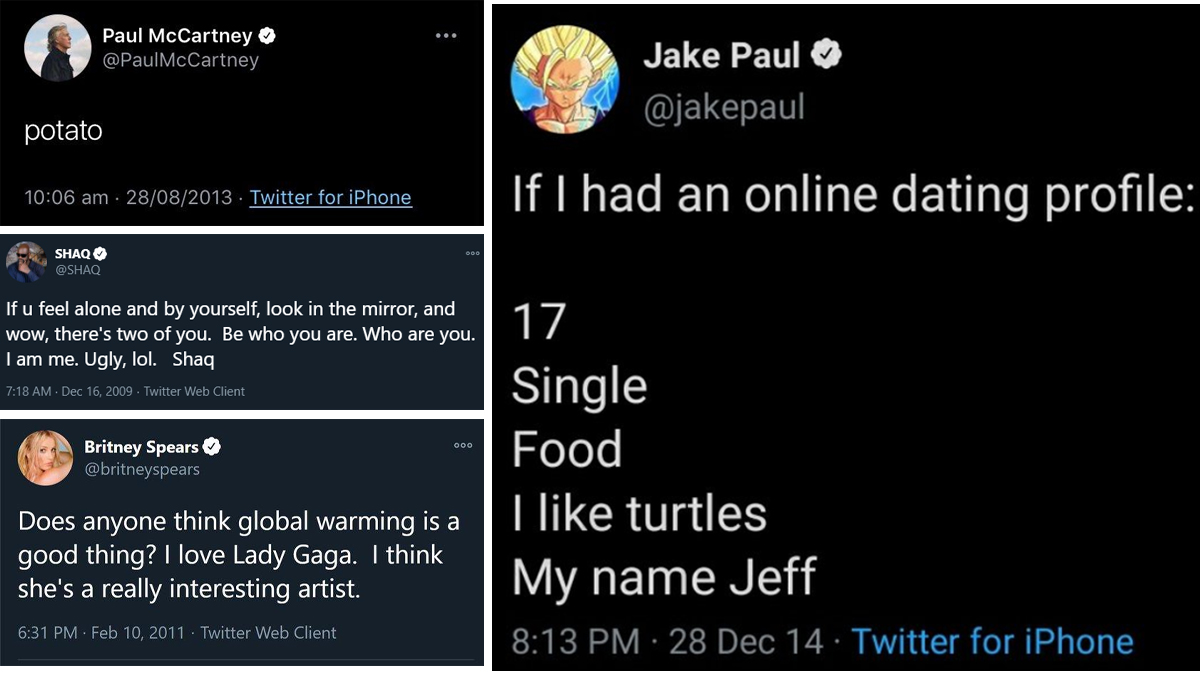Click the @SHAQ handle

77,270
